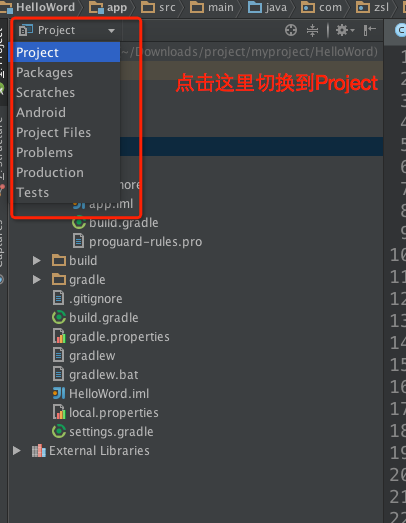Click the build.gradle file icon under app

coord(79,222)
